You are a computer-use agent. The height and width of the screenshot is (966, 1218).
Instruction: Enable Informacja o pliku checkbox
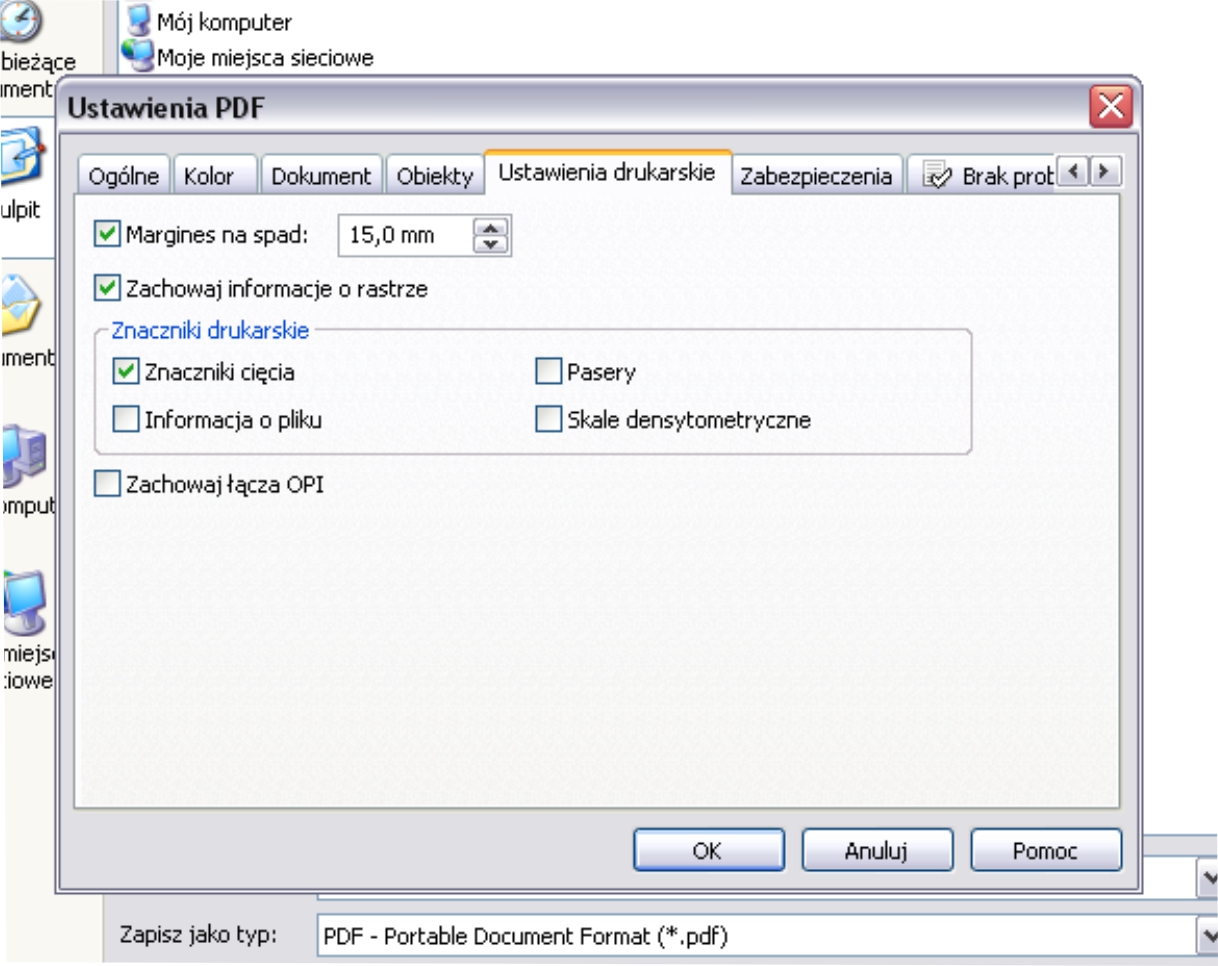[126, 420]
